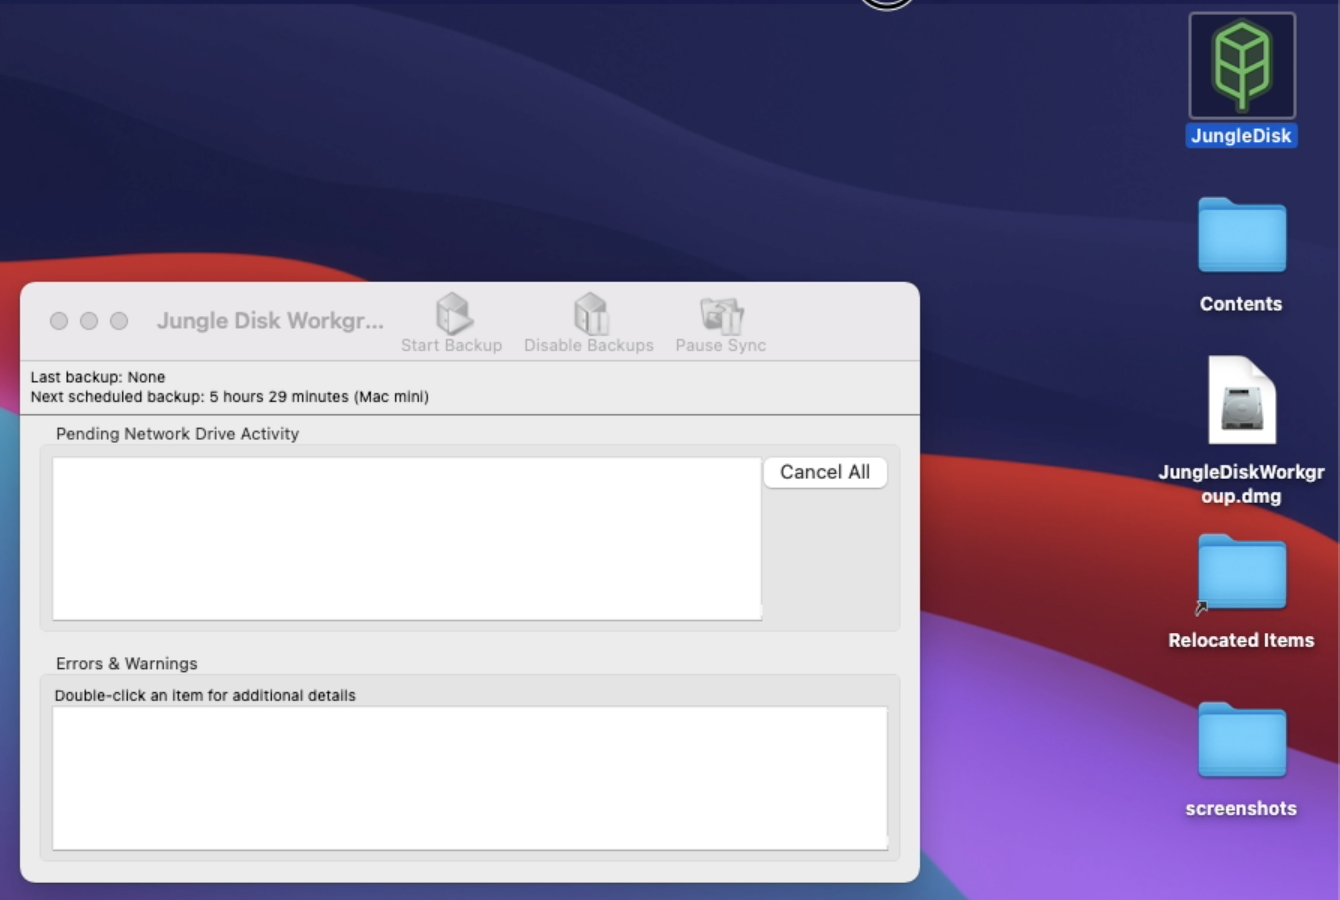
Task: Click inside the Errors & Warnings list box
Action: pos(470,778)
